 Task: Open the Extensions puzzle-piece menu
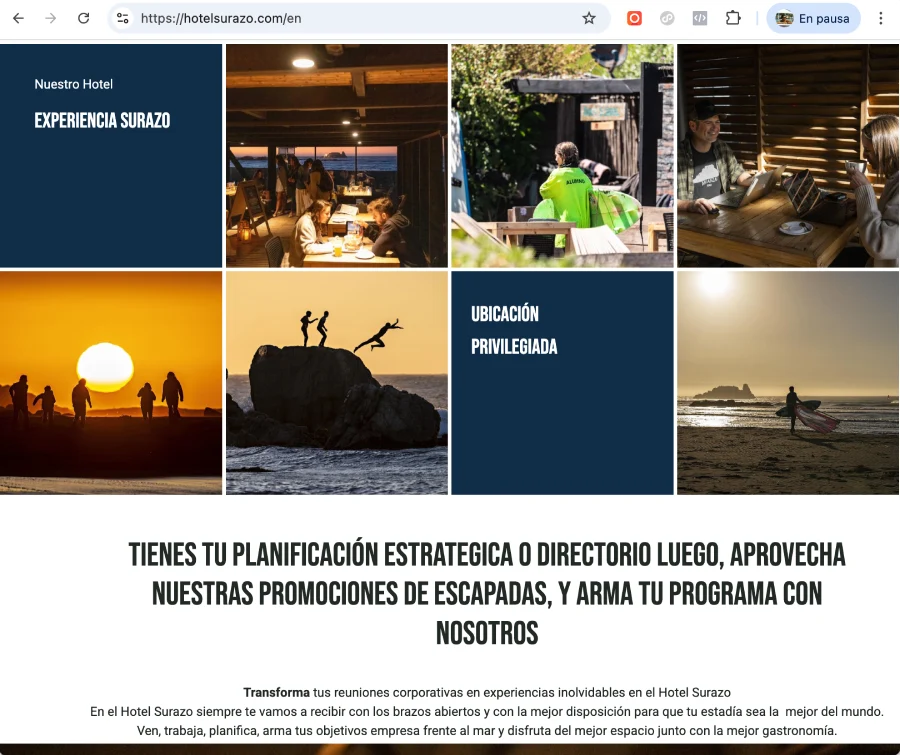pos(733,18)
